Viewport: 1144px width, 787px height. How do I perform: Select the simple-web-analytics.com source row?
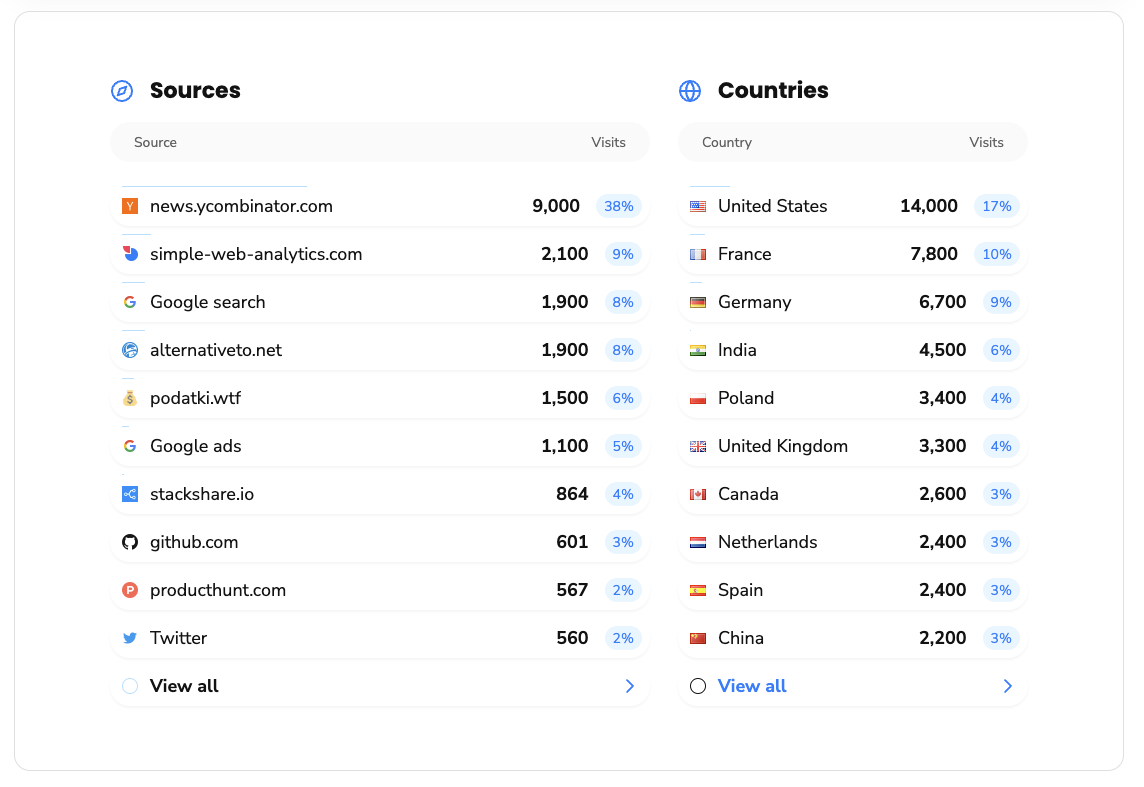pyautogui.click(x=256, y=254)
